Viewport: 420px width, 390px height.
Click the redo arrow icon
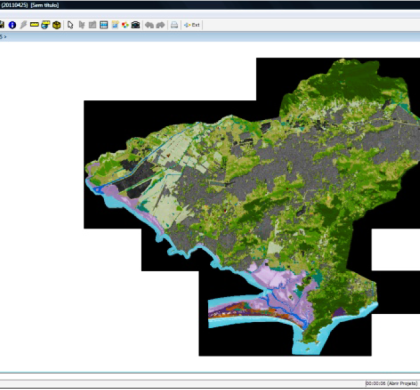coord(161,25)
